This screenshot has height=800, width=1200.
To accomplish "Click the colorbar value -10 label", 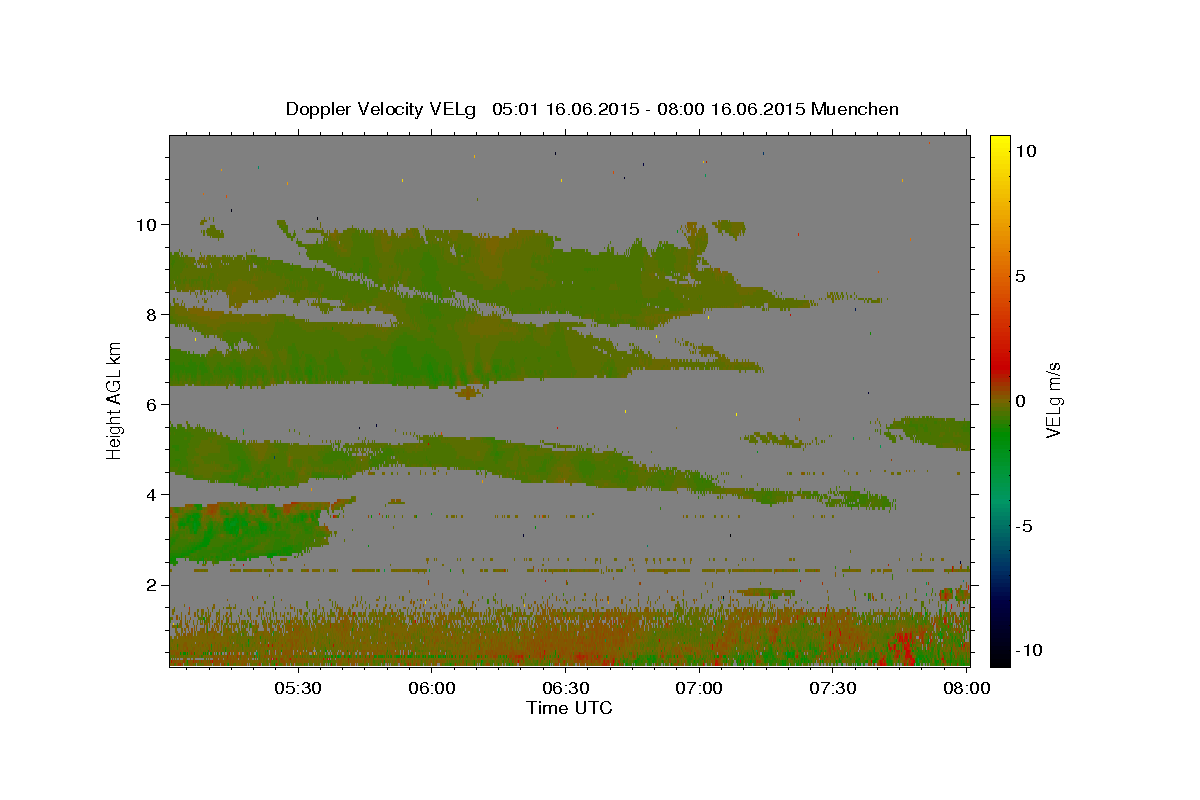I will click(x=1029, y=650).
